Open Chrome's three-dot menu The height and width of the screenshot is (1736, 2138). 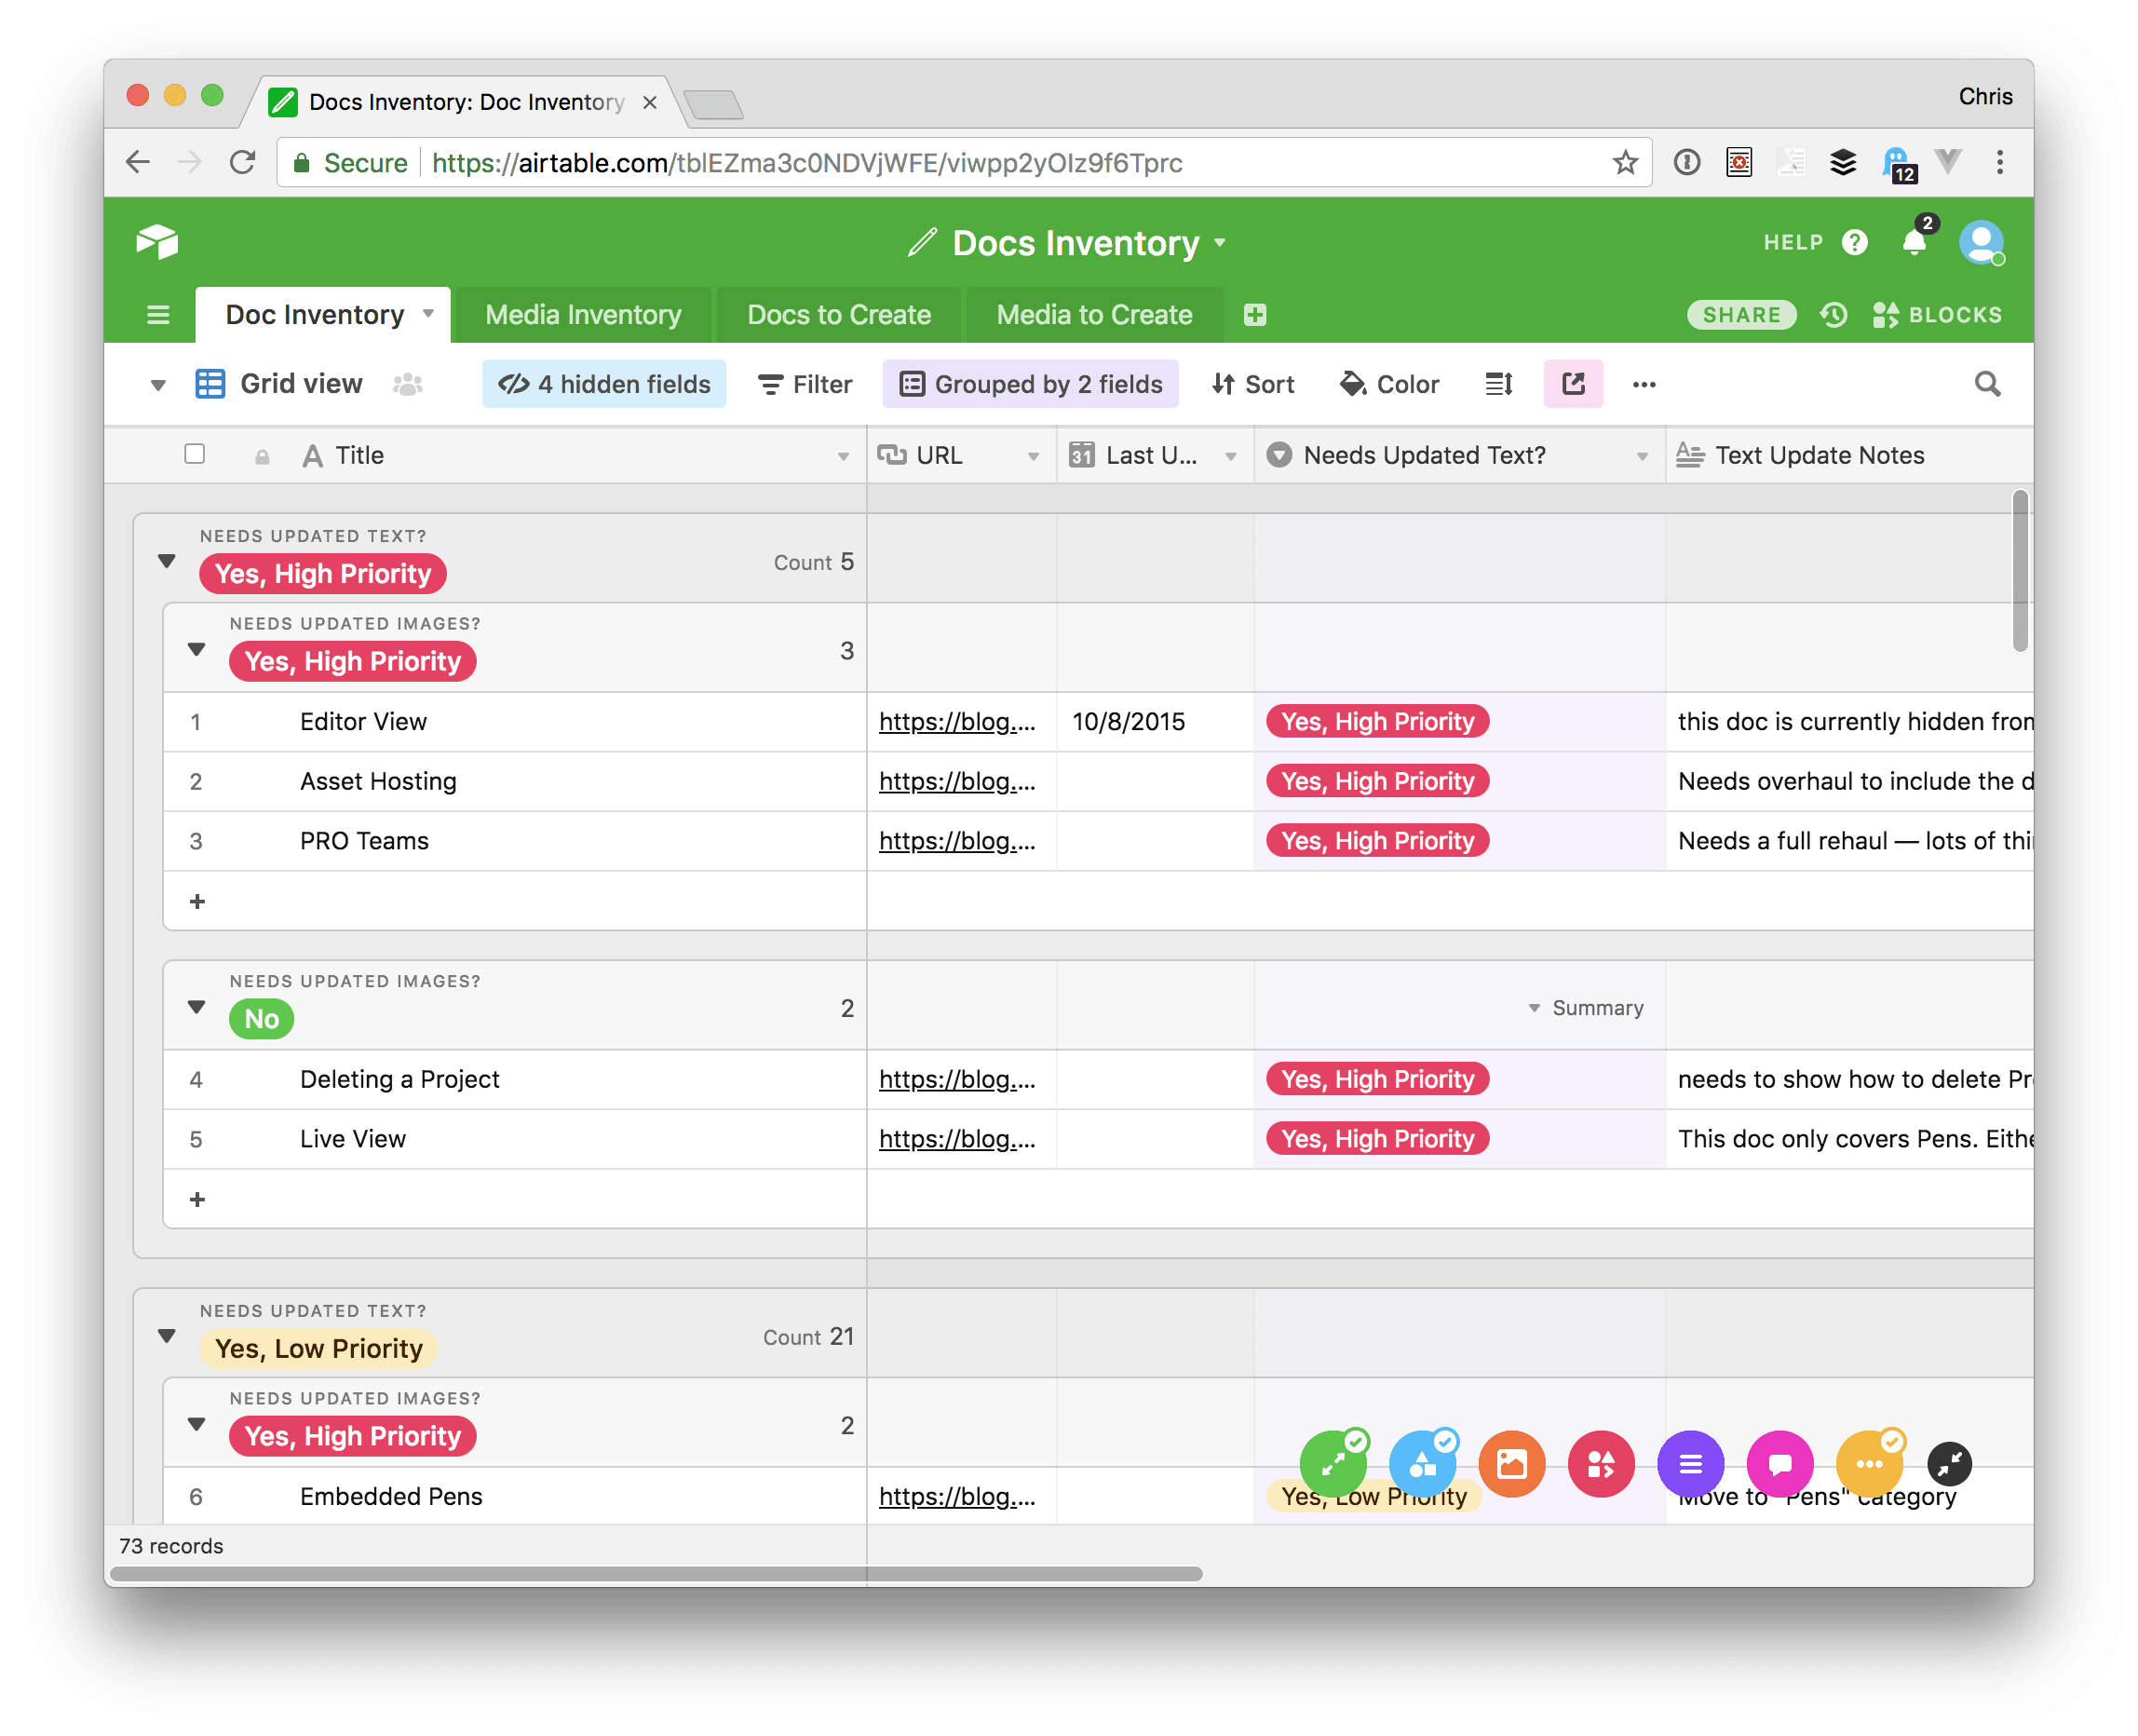[x=1999, y=162]
